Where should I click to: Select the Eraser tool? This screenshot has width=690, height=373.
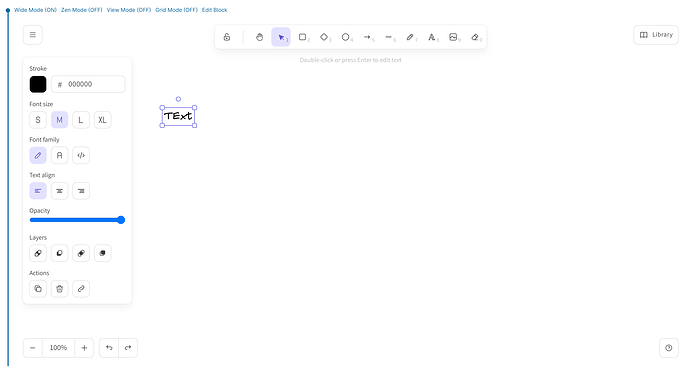[x=475, y=37]
